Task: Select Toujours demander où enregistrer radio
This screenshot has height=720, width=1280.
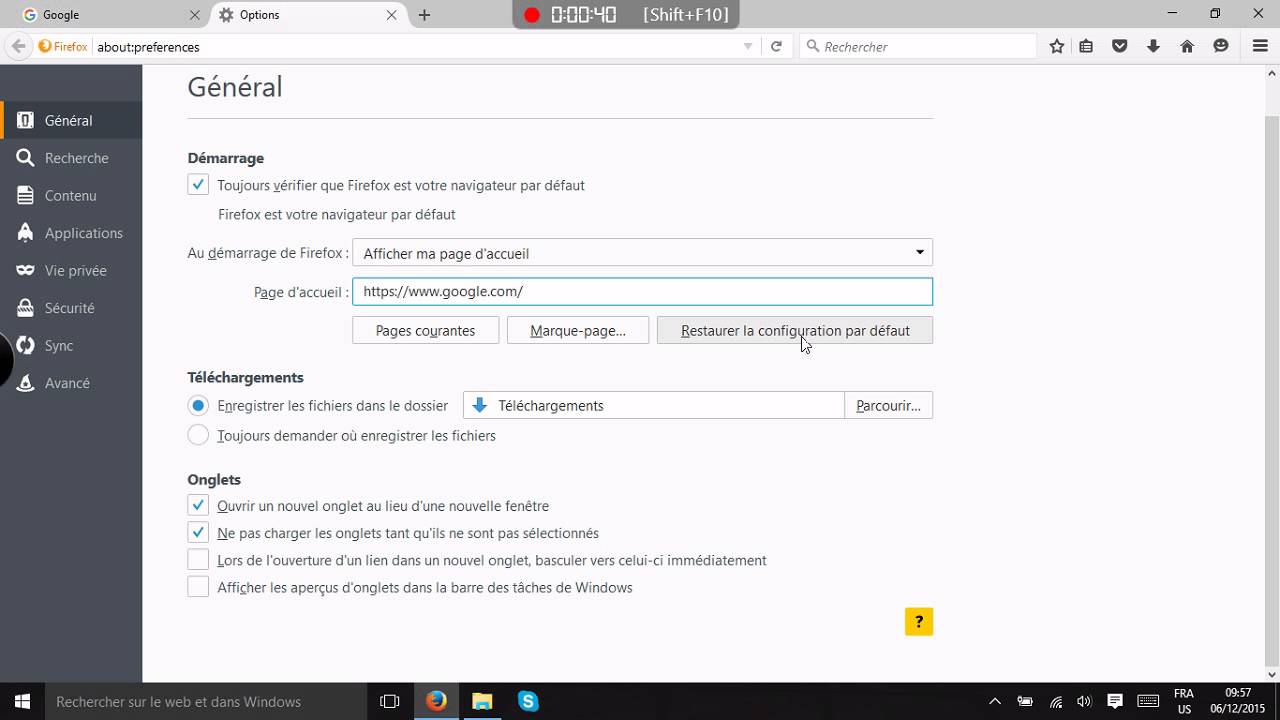Action: [x=198, y=435]
